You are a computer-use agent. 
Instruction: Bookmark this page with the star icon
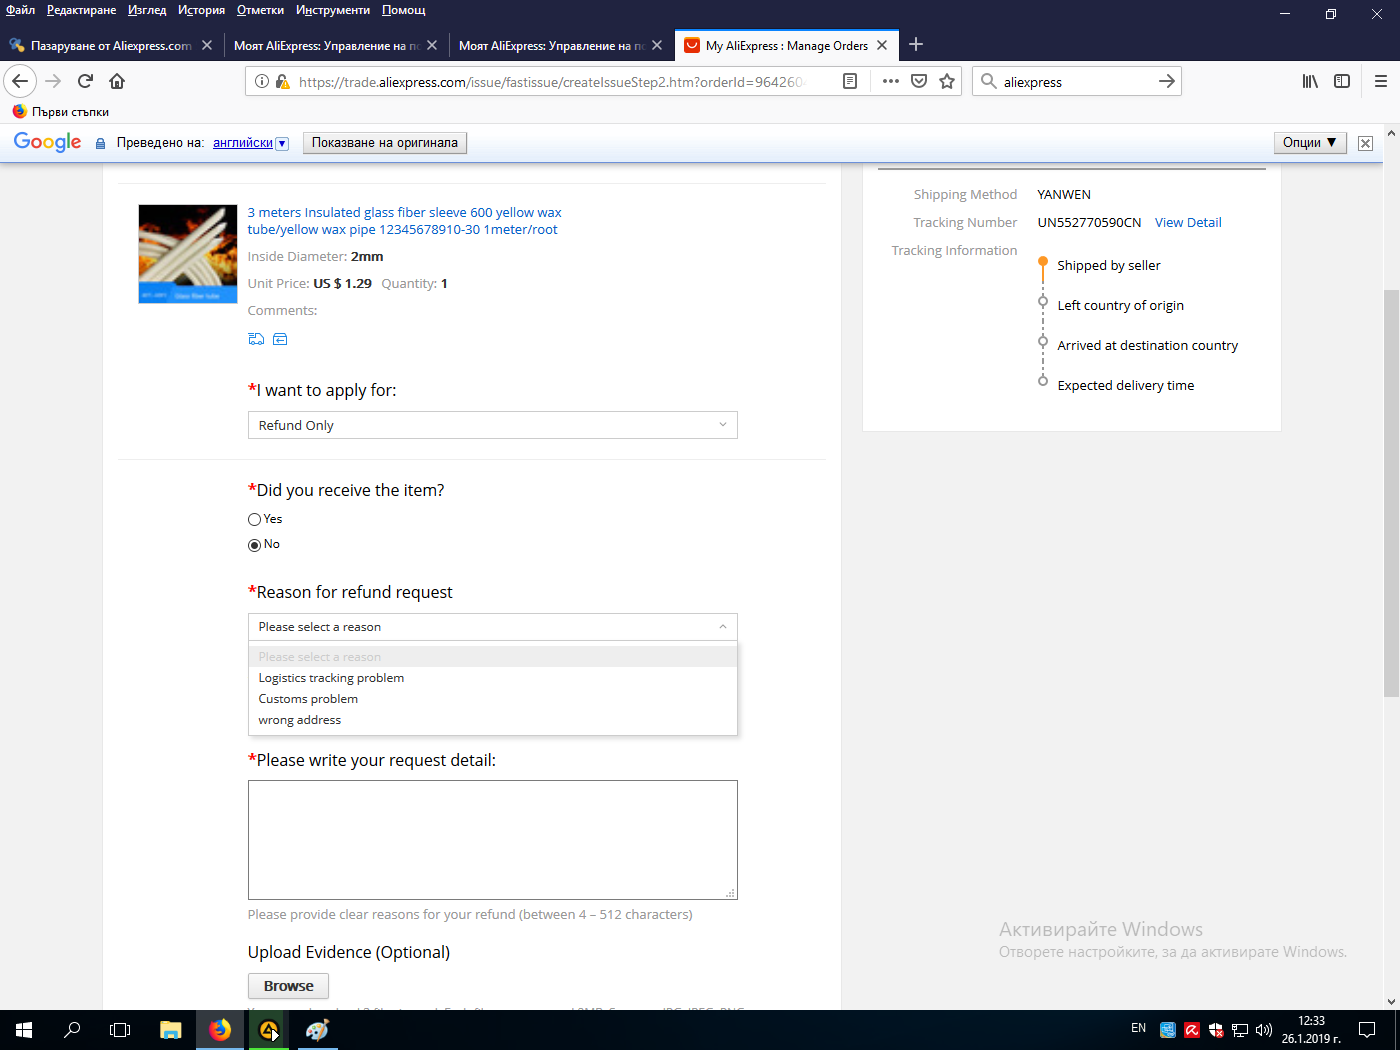click(x=947, y=81)
